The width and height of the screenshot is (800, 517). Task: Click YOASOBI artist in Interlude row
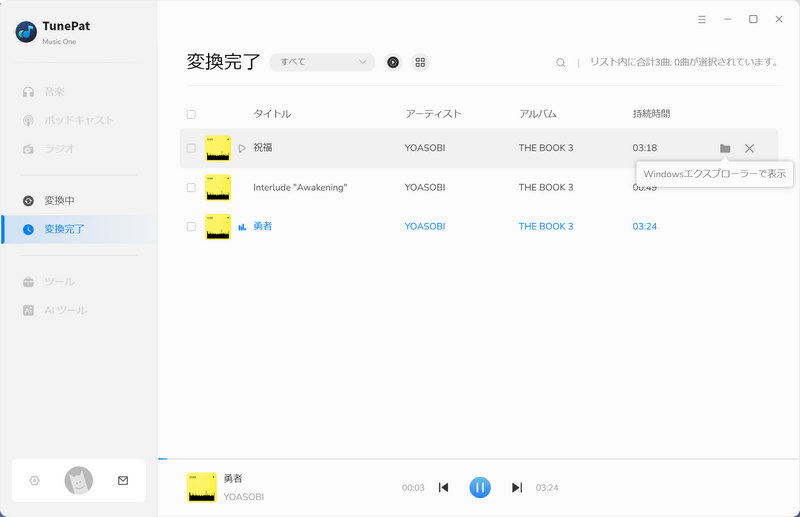click(425, 187)
